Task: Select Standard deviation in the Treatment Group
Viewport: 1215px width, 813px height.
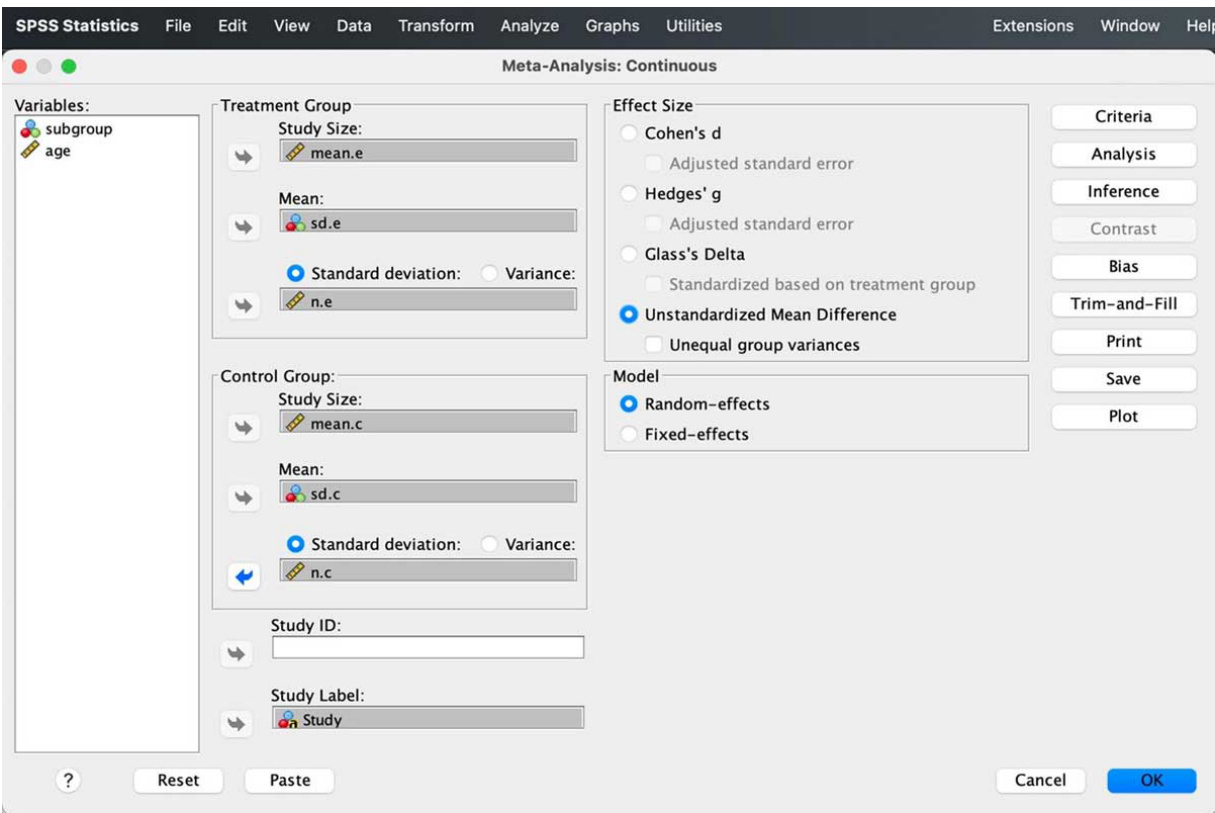Action: 295,273
